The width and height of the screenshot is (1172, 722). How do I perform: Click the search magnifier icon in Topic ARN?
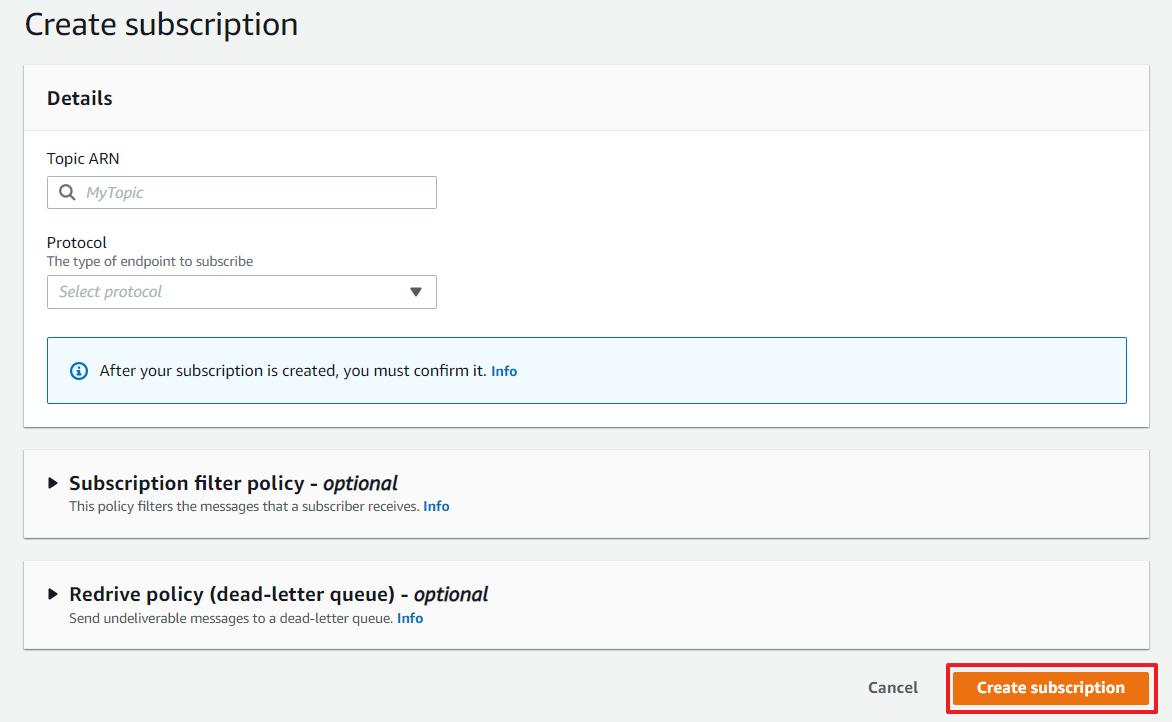click(68, 193)
